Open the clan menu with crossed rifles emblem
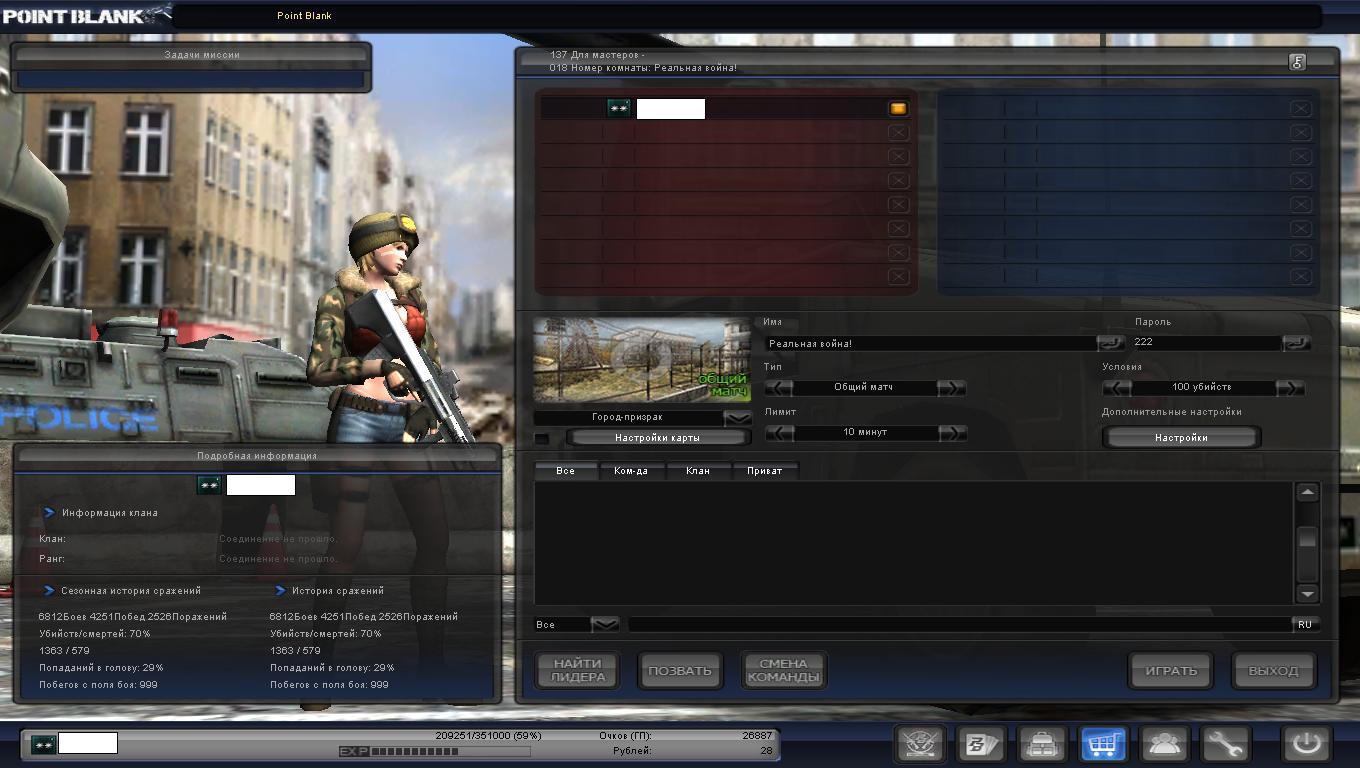This screenshot has height=768, width=1360. [x=920, y=744]
